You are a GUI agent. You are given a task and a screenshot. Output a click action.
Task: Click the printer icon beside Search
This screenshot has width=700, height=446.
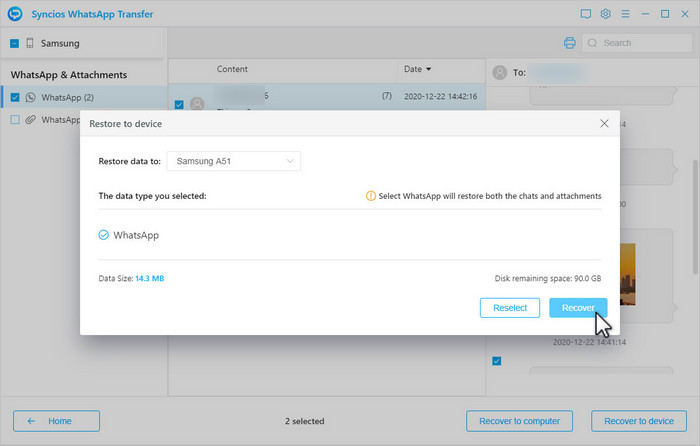570,43
